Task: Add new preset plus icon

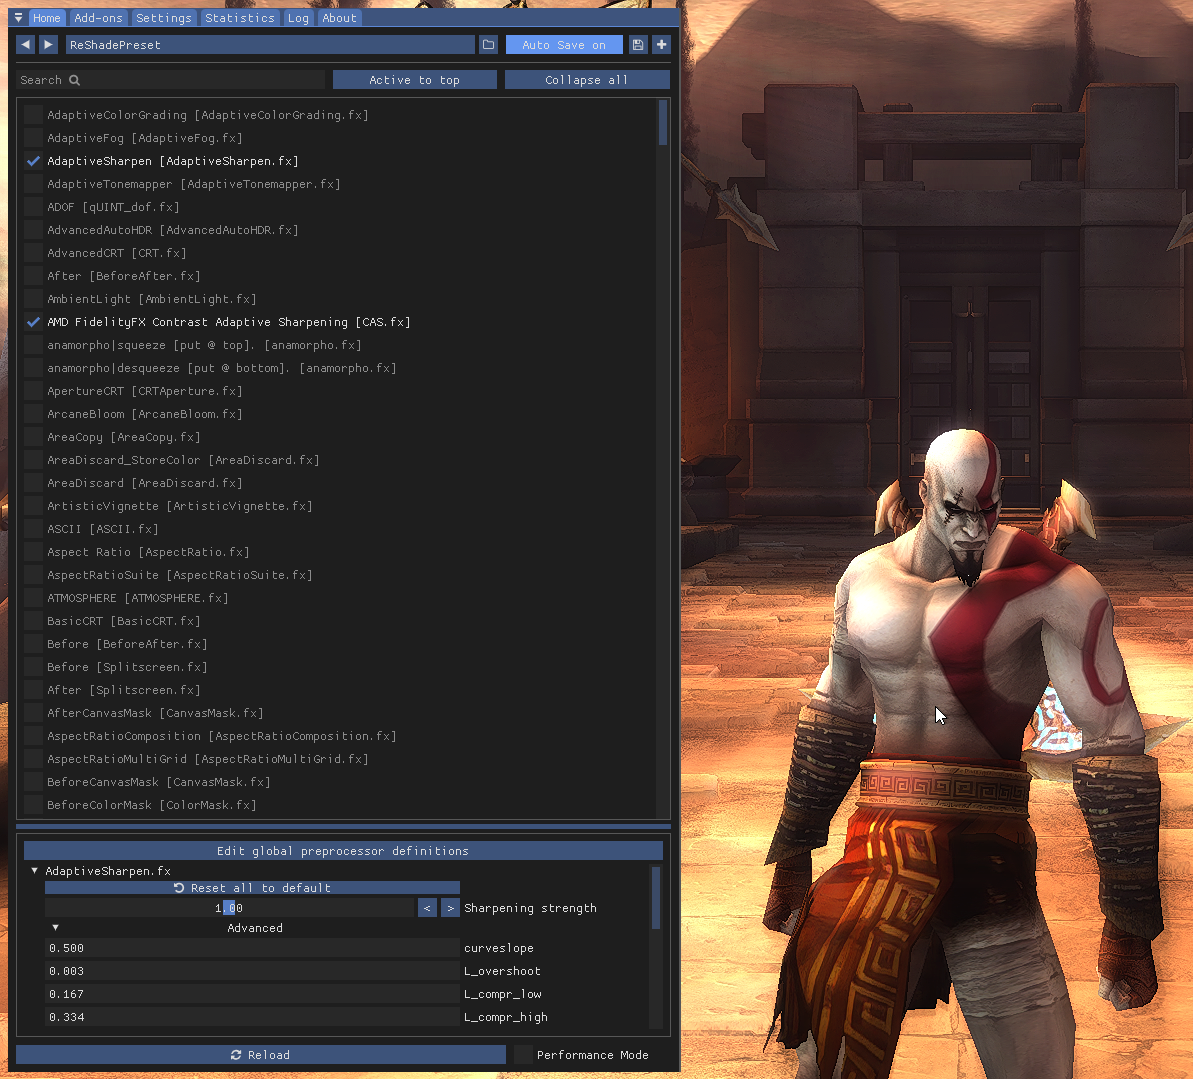Action: [x=661, y=45]
